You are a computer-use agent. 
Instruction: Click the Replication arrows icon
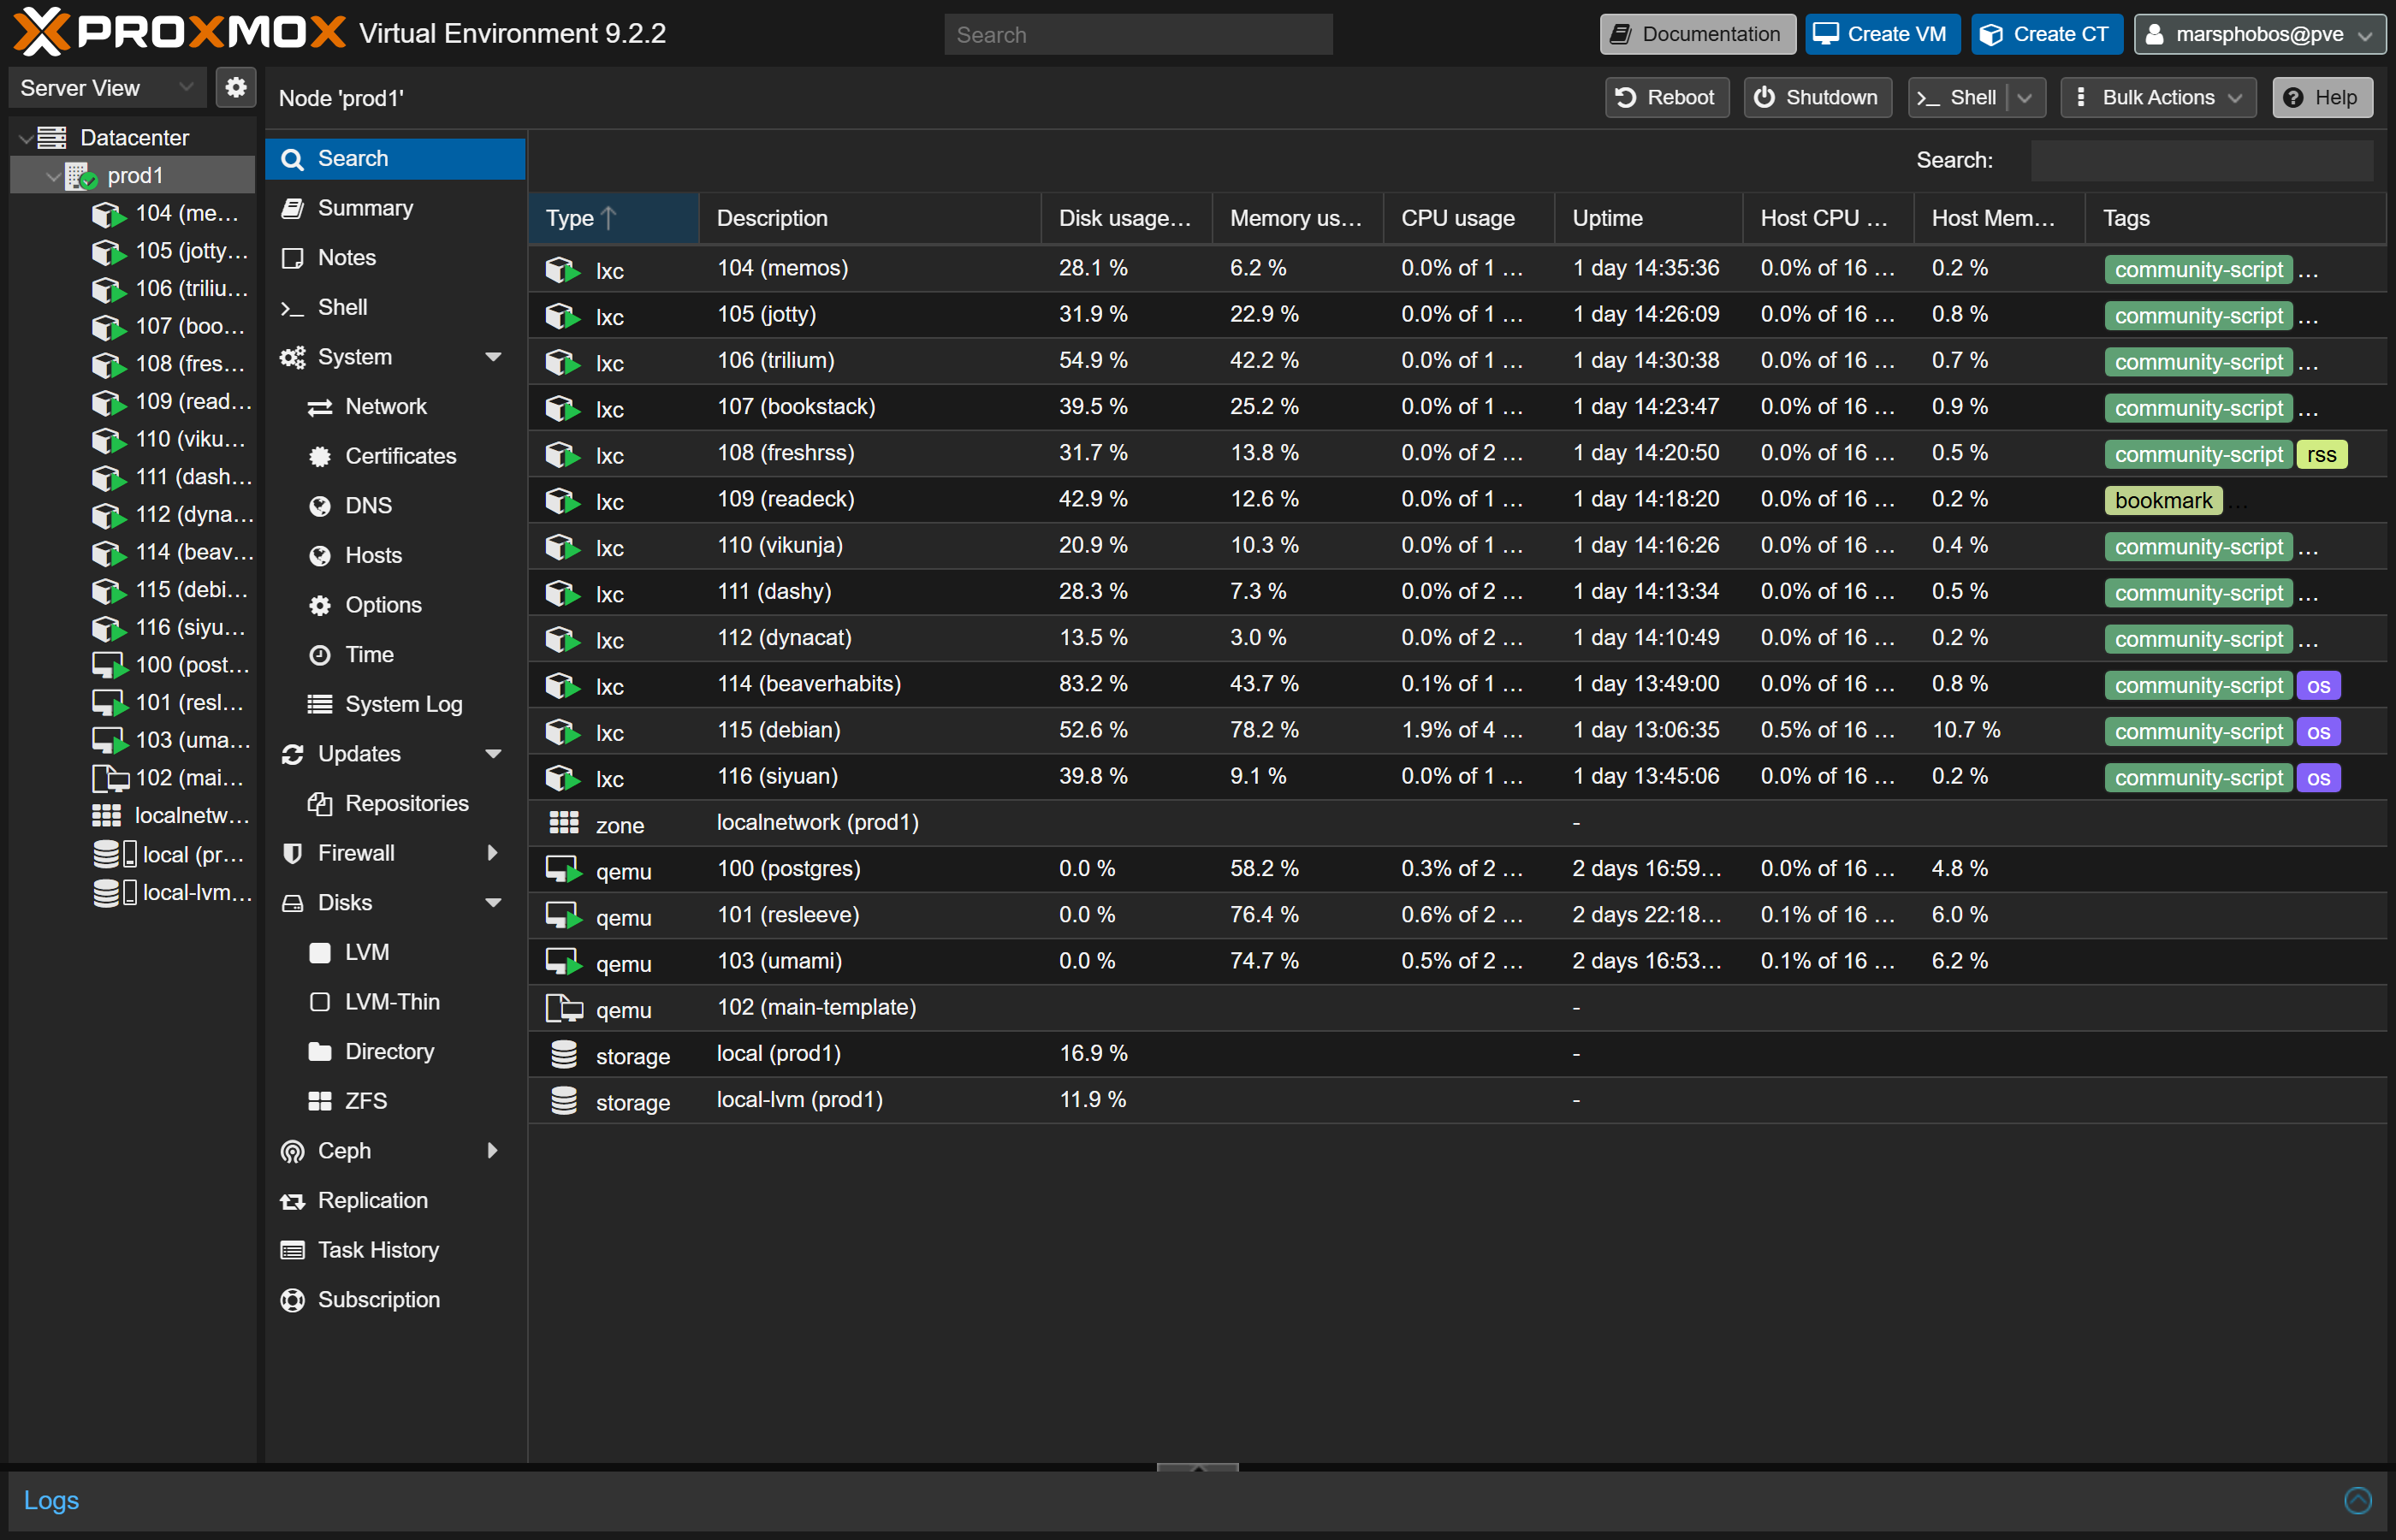click(x=293, y=1201)
